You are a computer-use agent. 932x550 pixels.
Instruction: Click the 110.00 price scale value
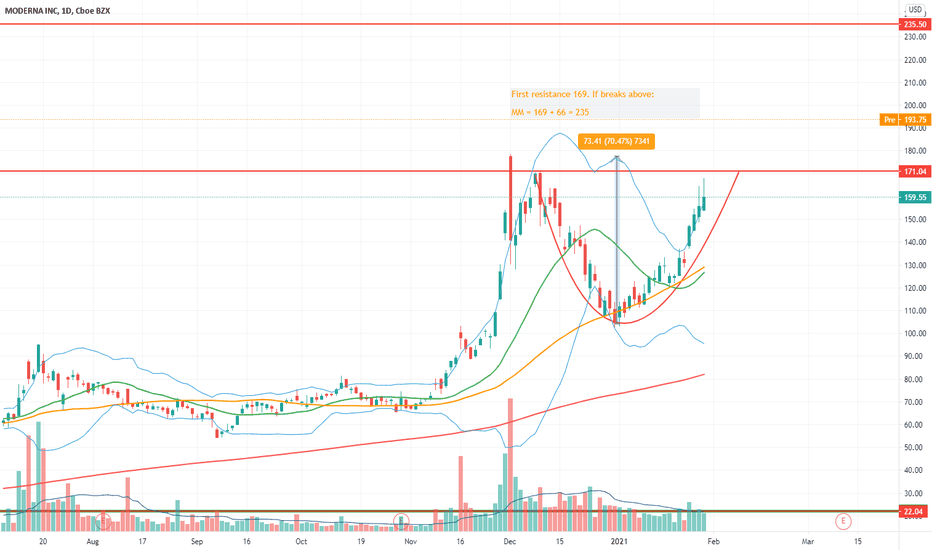tap(915, 310)
